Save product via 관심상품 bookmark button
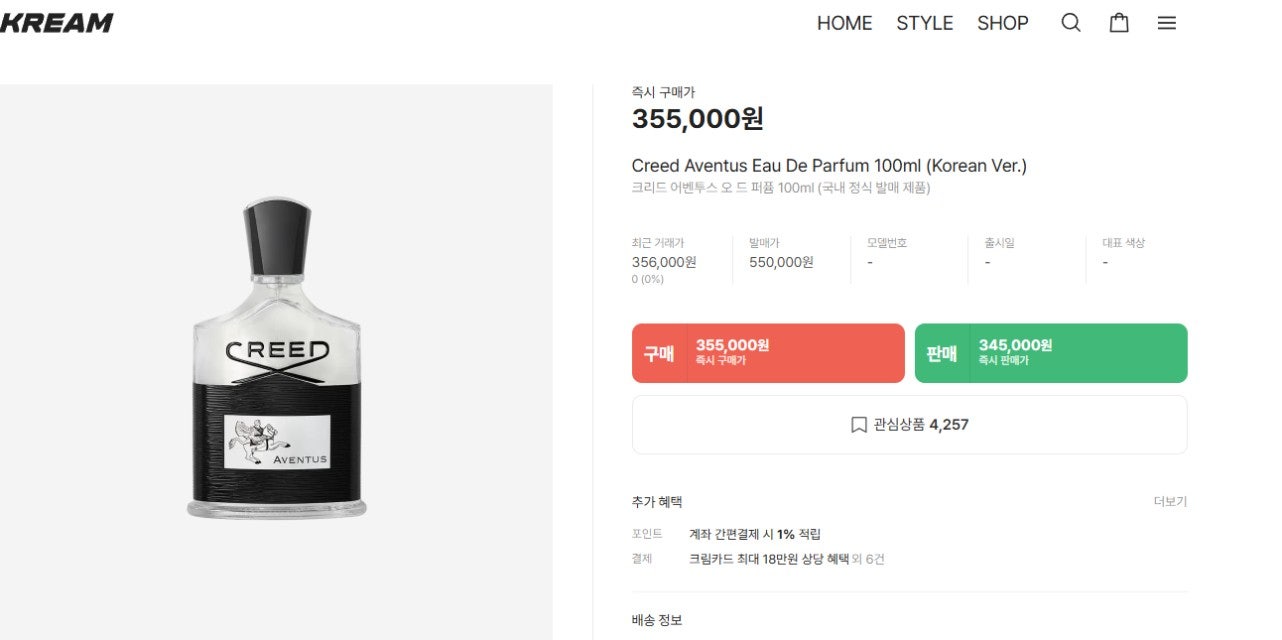 point(908,424)
